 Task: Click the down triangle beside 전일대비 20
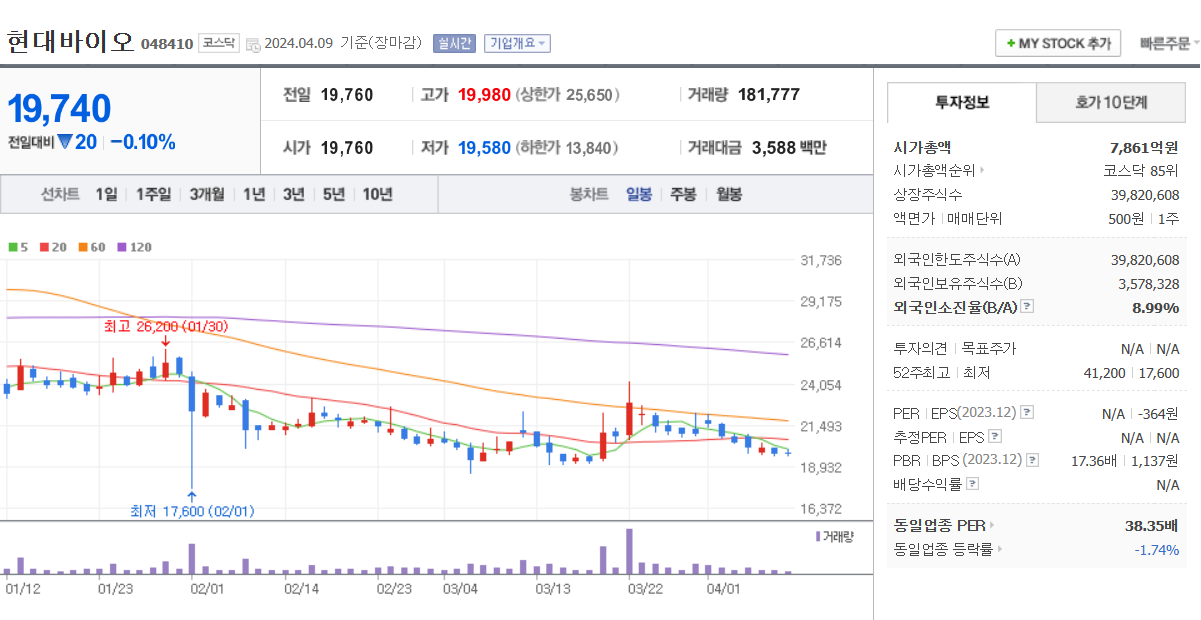65,142
